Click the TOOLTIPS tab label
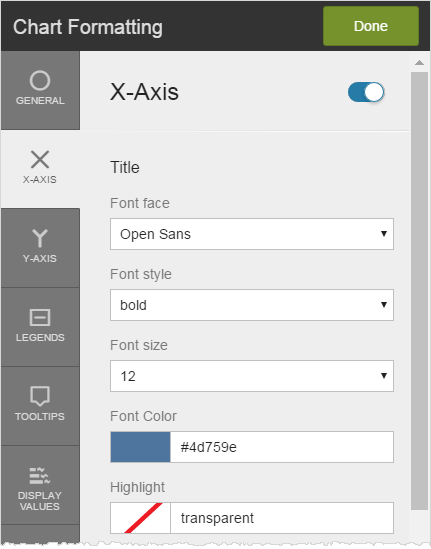Screen dimensions: 431x549 tap(40, 416)
